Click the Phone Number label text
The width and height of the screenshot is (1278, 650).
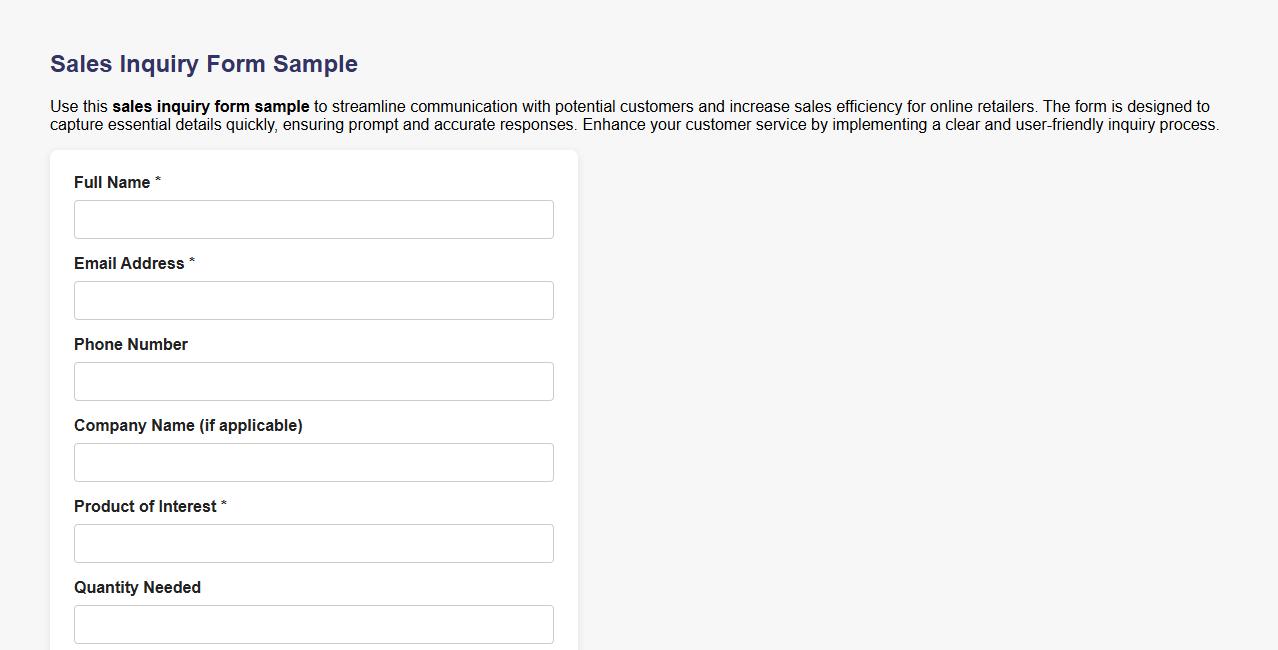tap(131, 344)
